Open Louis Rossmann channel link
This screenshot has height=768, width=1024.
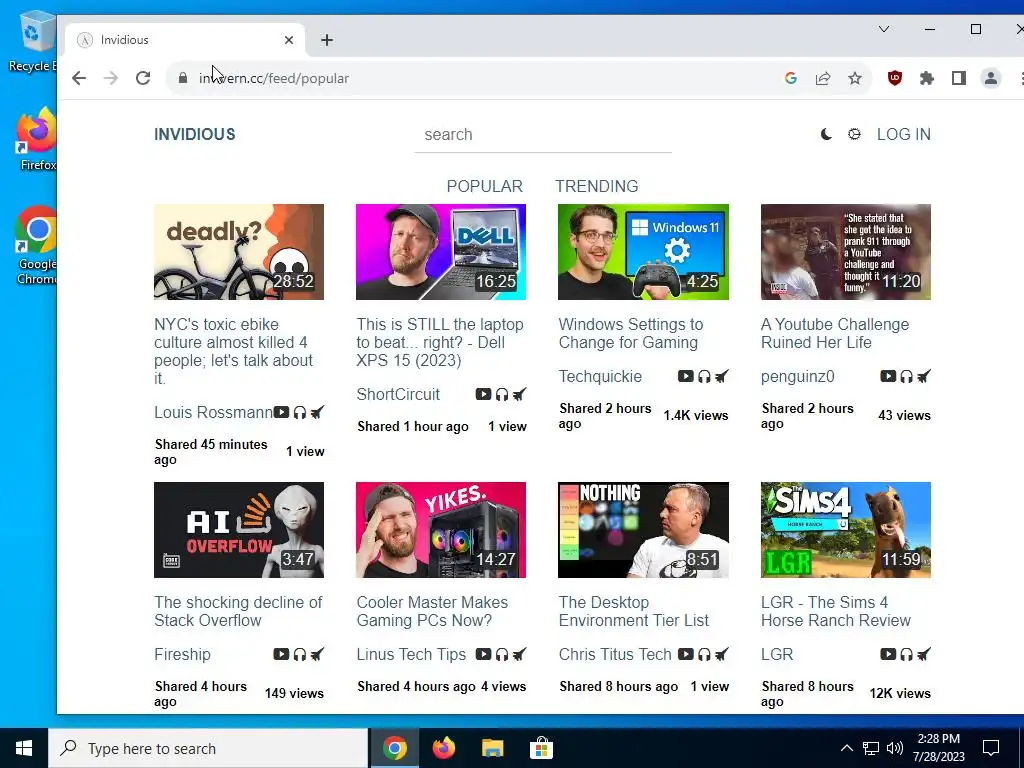214,412
